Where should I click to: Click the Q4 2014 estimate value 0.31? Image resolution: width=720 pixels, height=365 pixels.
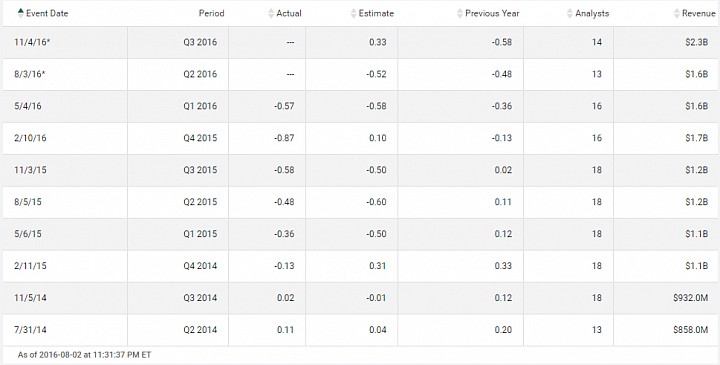pos(377,266)
